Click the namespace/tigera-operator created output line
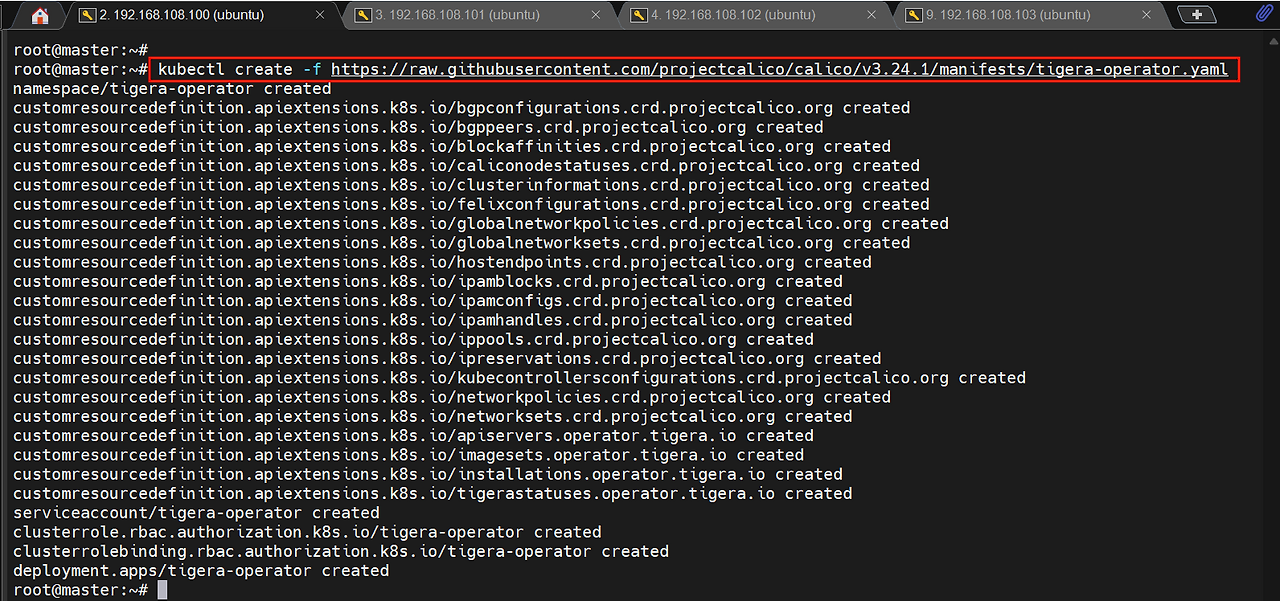Image resolution: width=1280 pixels, height=601 pixels. point(171,89)
